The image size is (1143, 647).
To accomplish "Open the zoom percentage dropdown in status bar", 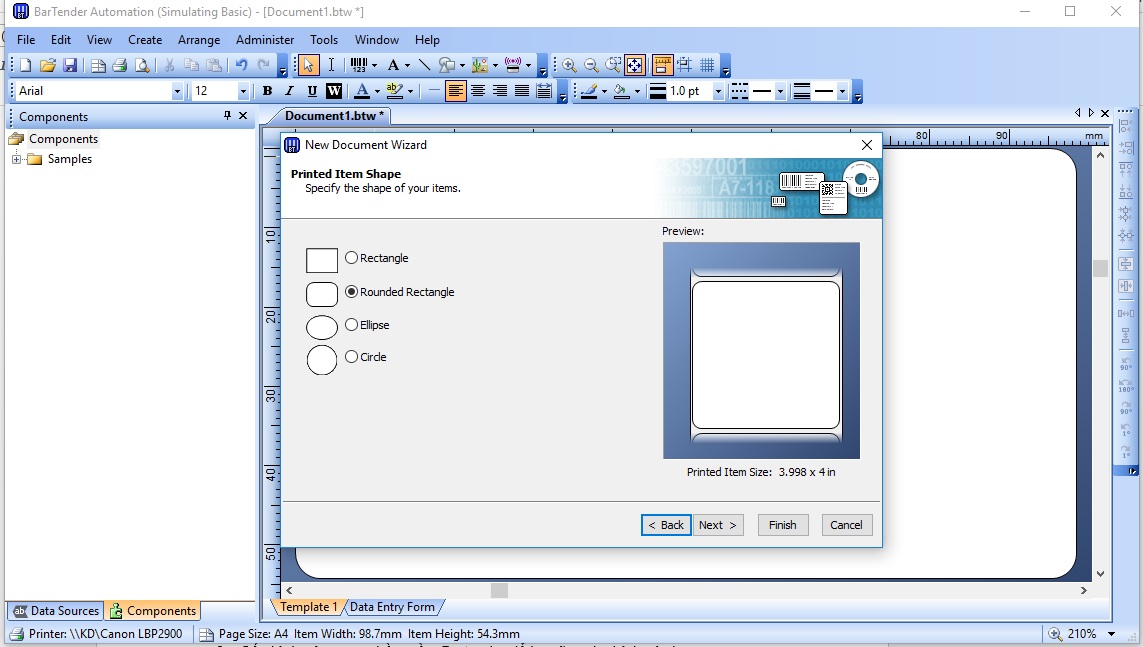I will (x=1112, y=634).
